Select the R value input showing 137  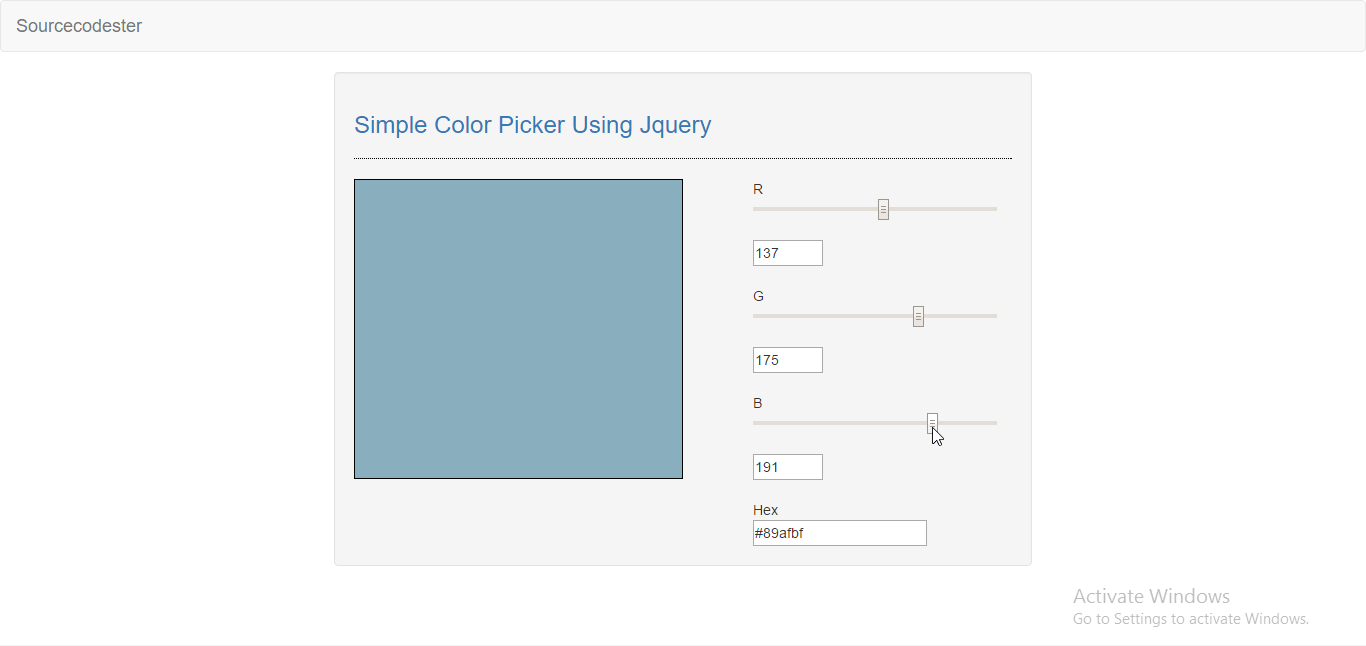787,253
